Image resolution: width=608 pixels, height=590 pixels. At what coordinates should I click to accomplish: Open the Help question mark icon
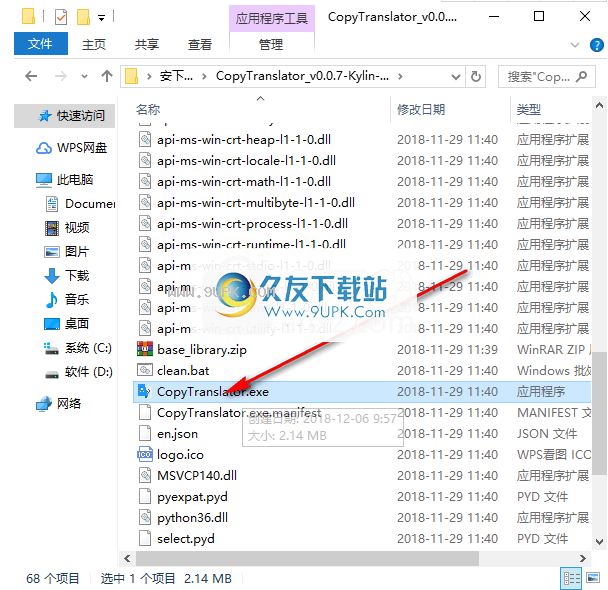point(596,45)
